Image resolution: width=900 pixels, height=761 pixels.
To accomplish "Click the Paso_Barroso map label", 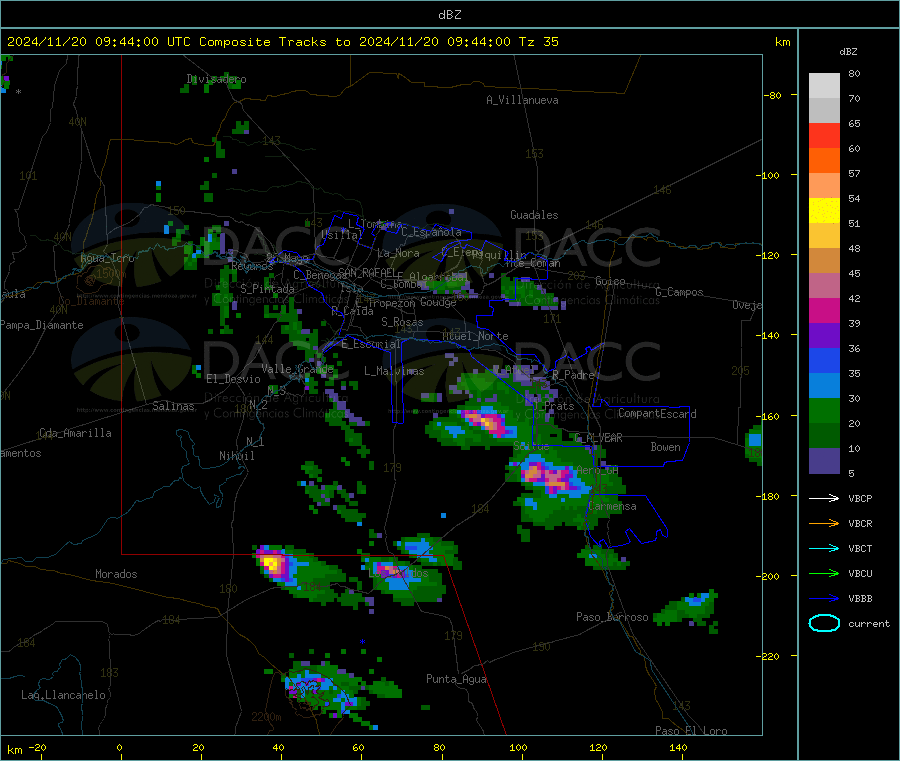I will (612, 617).
